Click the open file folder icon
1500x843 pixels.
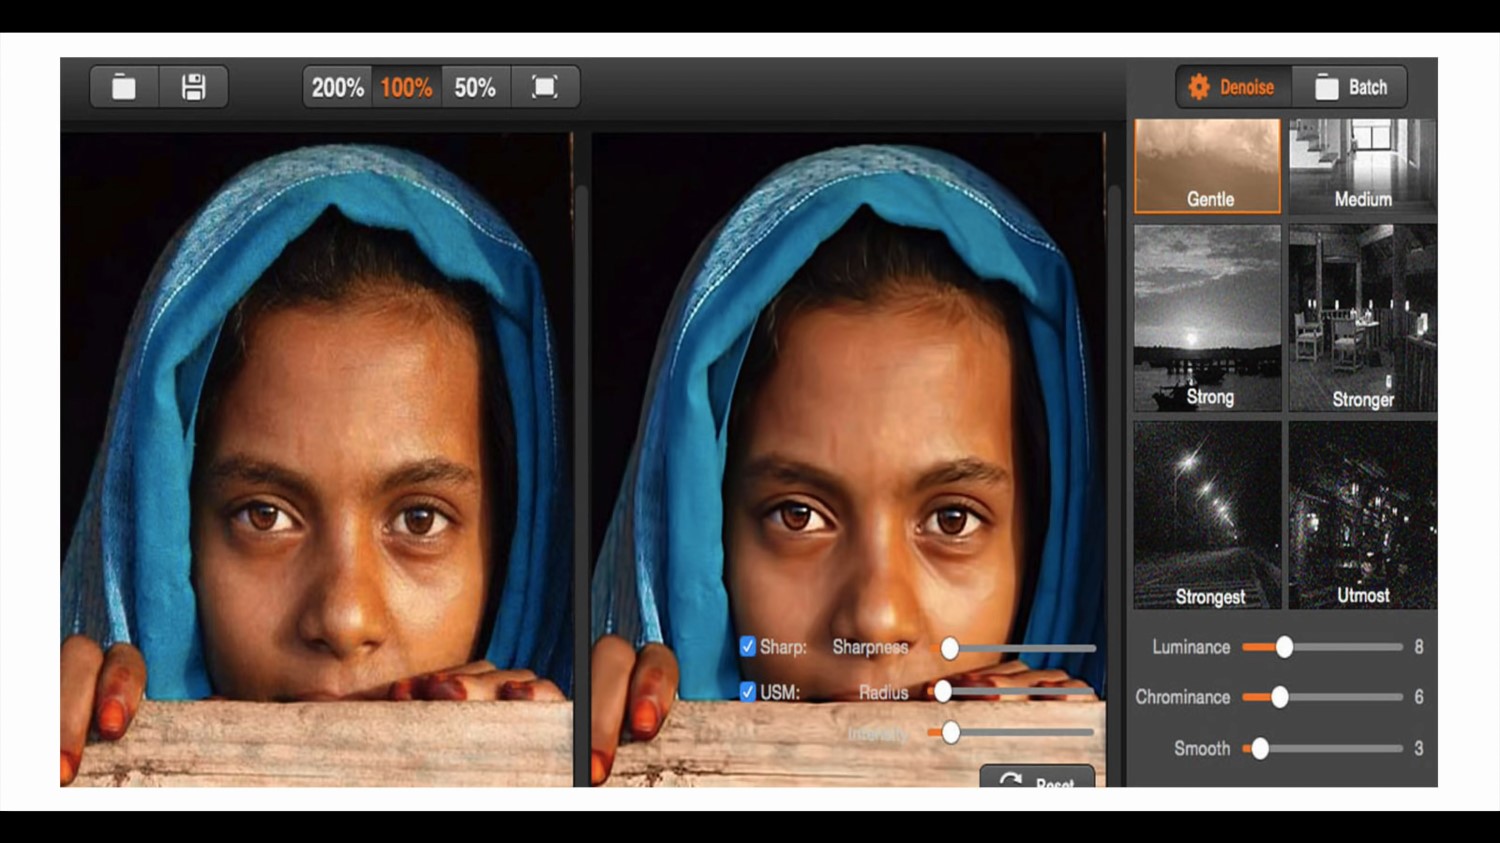124,87
